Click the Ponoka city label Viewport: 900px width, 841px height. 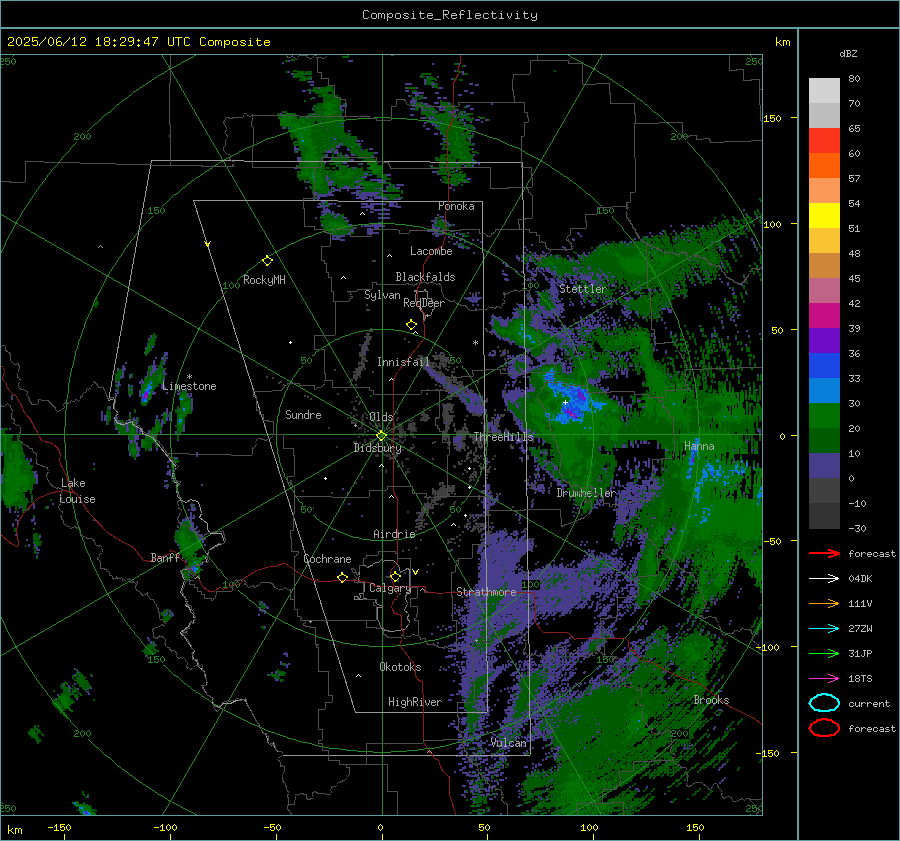click(456, 206)
